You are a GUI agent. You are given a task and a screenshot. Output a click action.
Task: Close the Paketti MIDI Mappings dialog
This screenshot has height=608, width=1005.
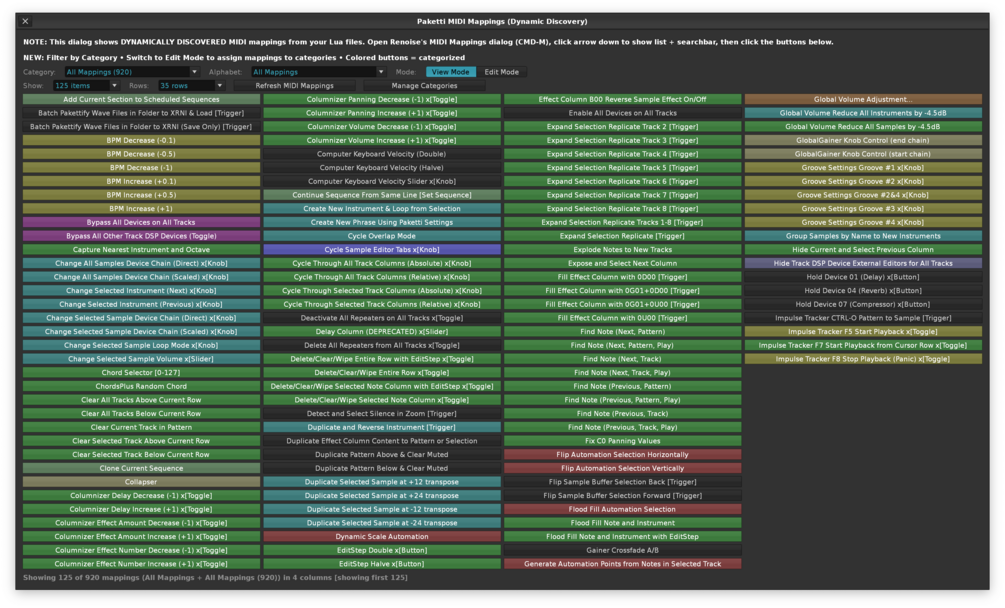click(25, 21)
